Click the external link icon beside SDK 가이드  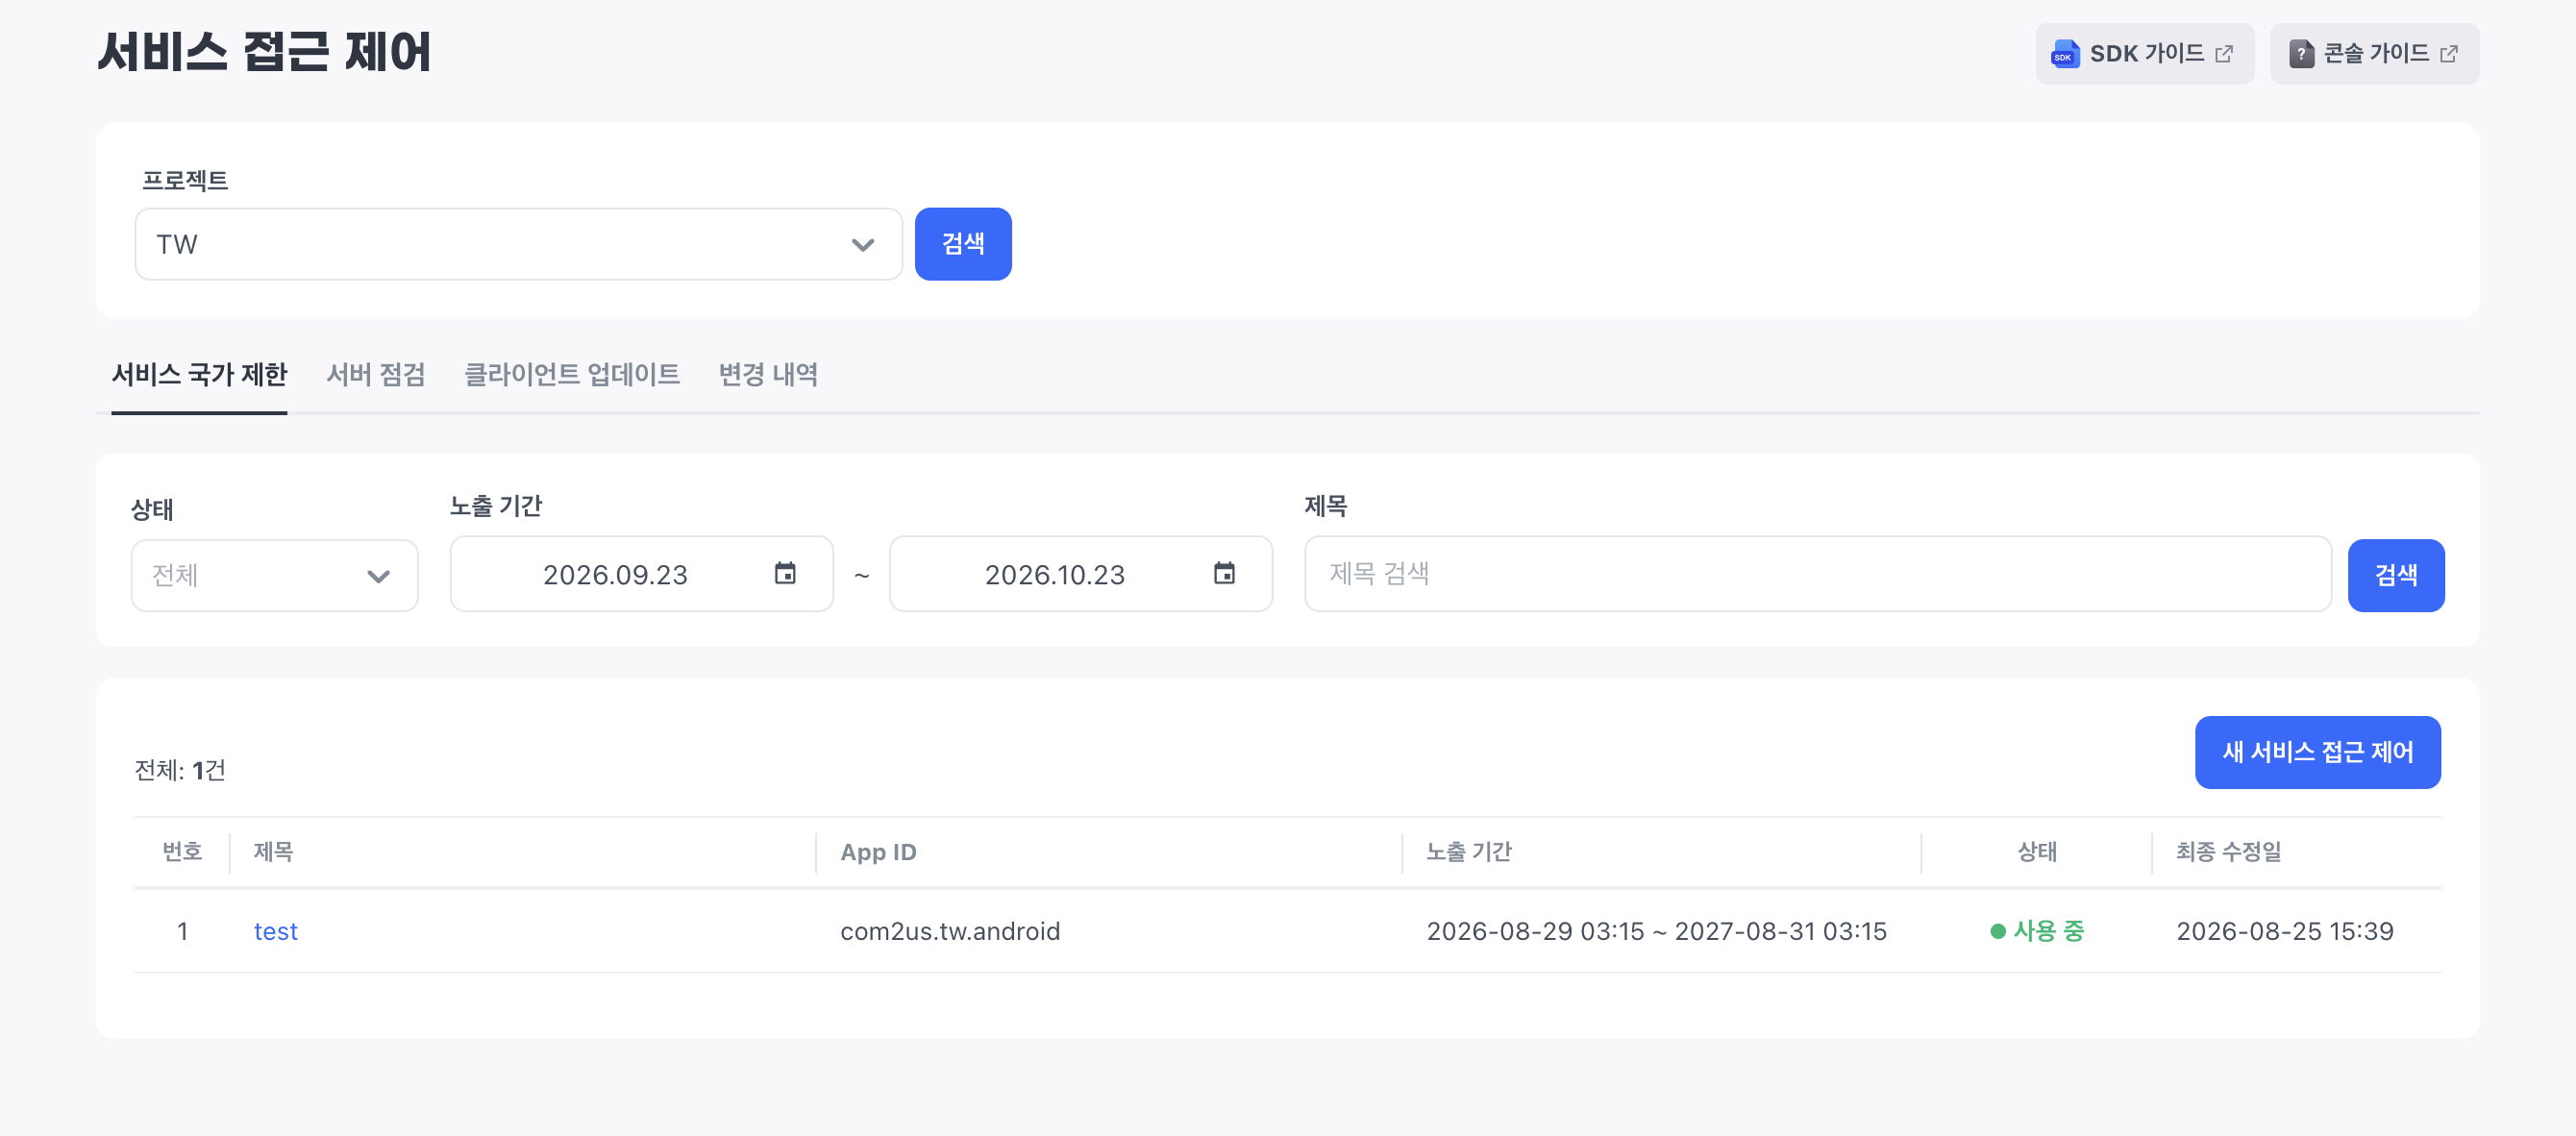(2224, 54)
